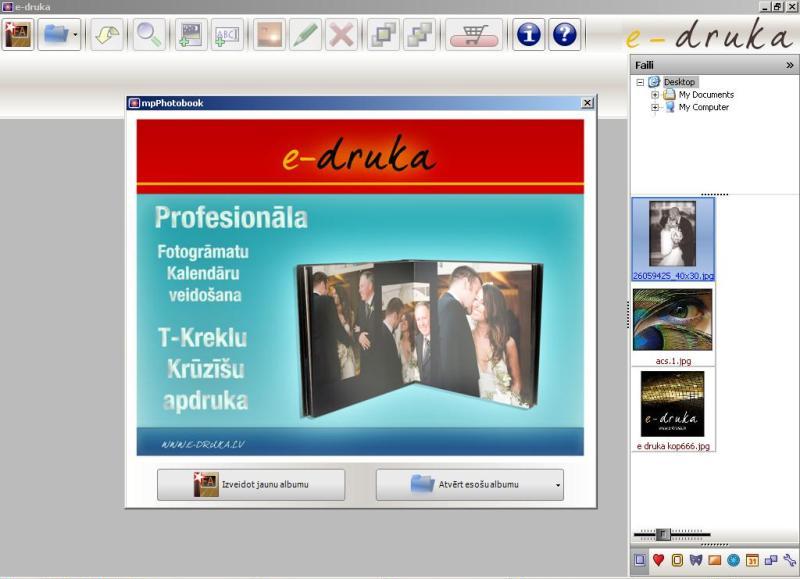This screenshot has width=800, height=579.
Task: Click the e-druka promotional banner image
Action: click(360, 287)
